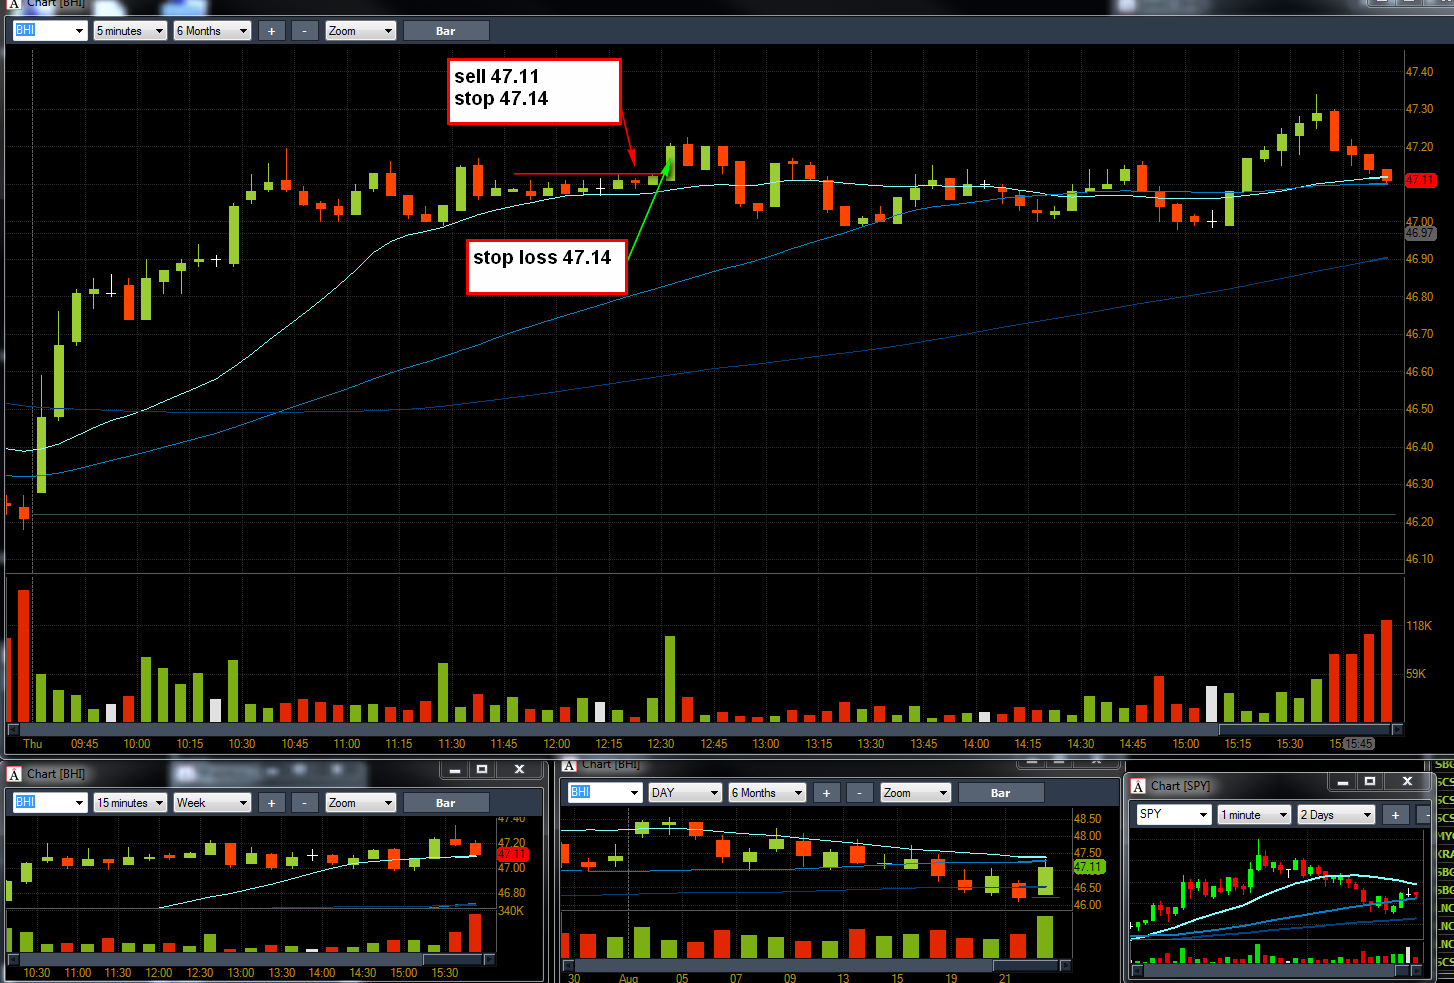Click the main chart horizontal time scrollbar
The height and width of the screenshot is (983, 1454).
pos(705,729)
